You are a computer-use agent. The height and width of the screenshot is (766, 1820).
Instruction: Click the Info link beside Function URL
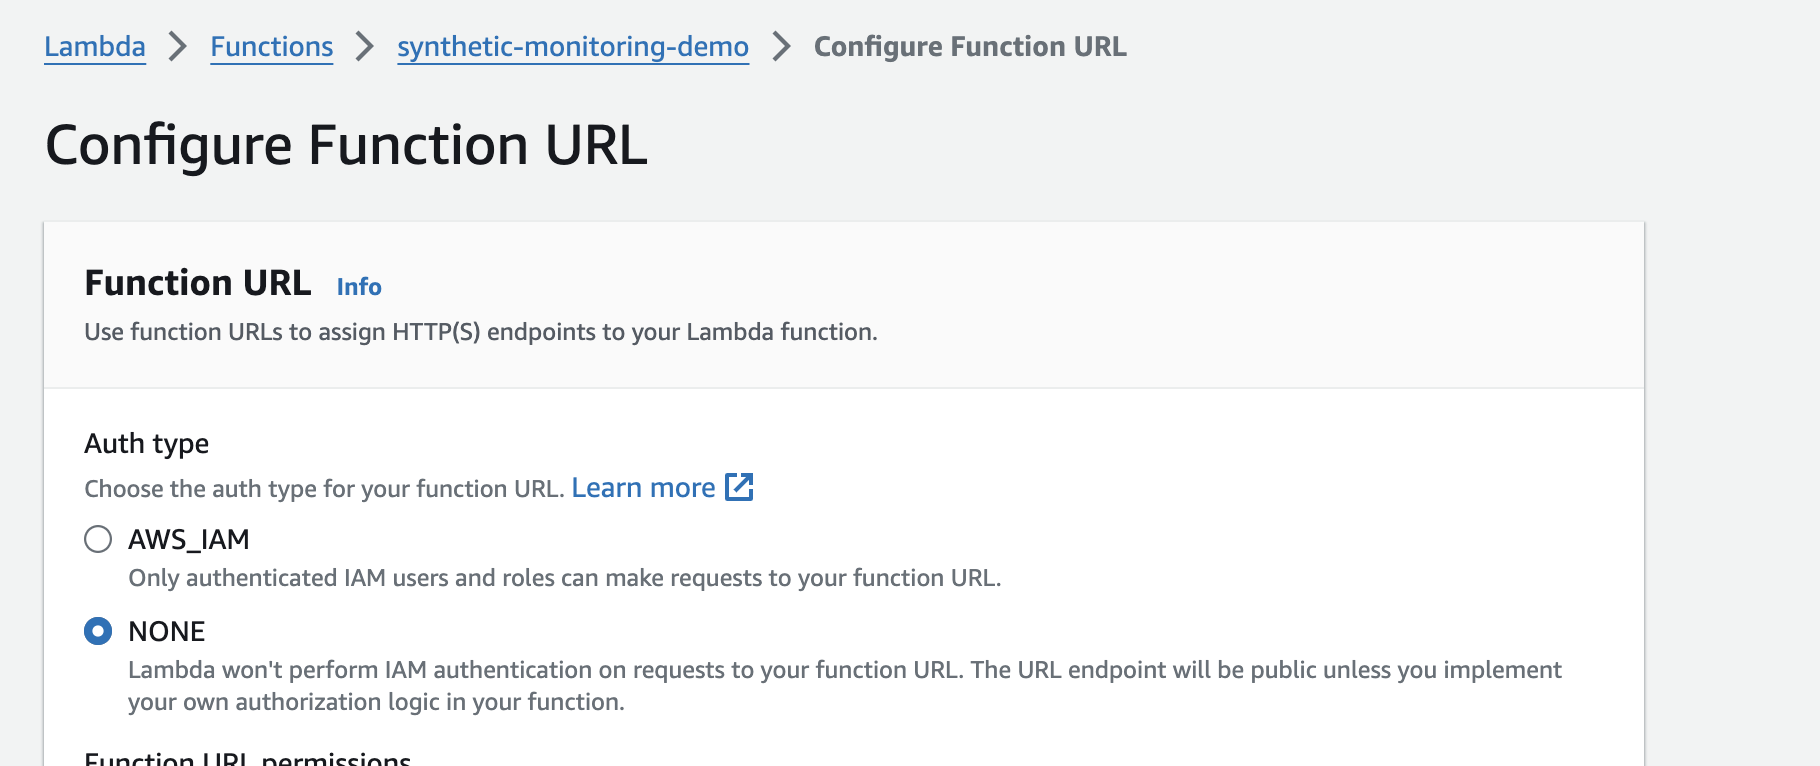click(359, 287)
